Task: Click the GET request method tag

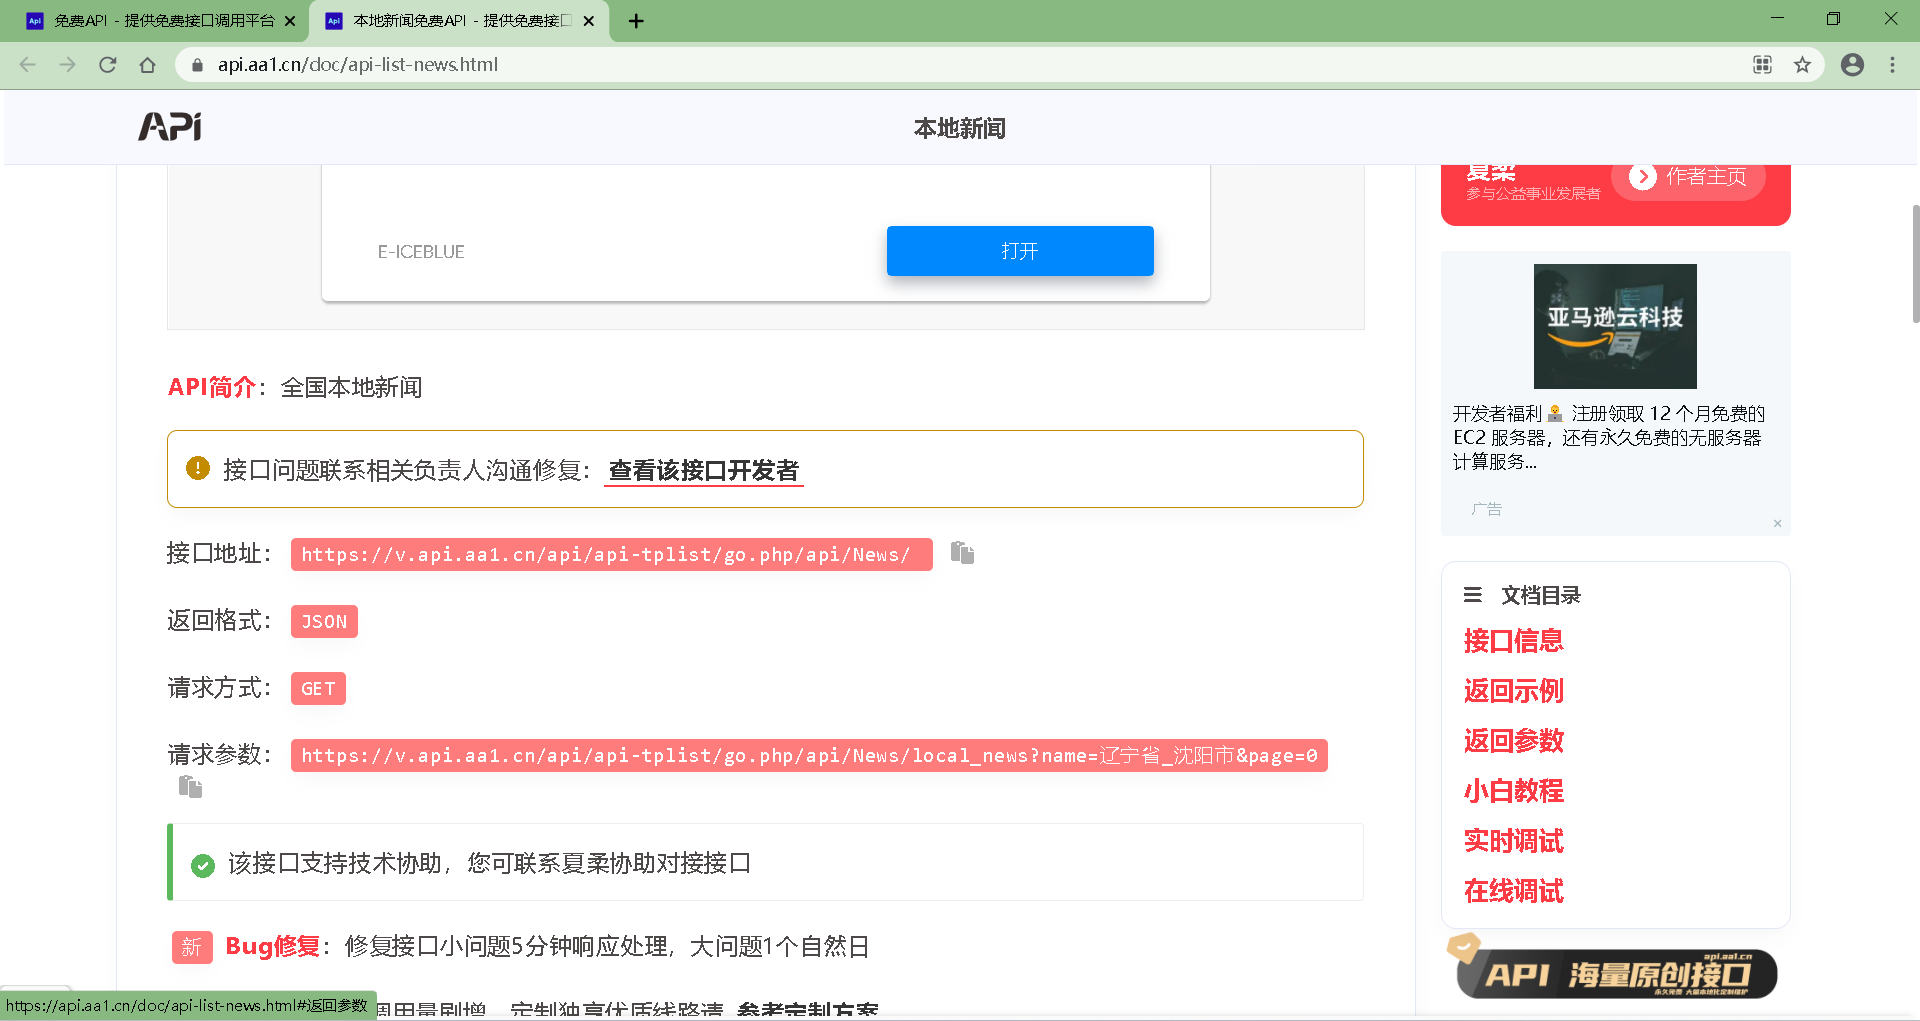Action: coord(318,689)
